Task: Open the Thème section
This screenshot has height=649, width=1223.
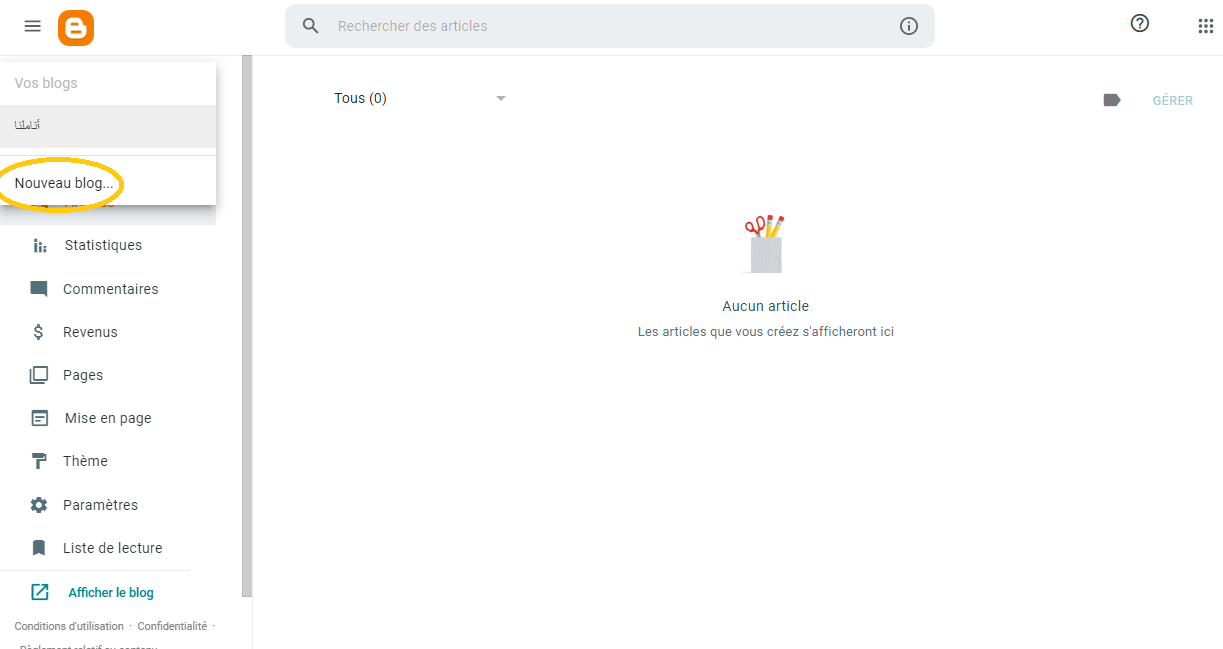Action: tap(85, 461)
